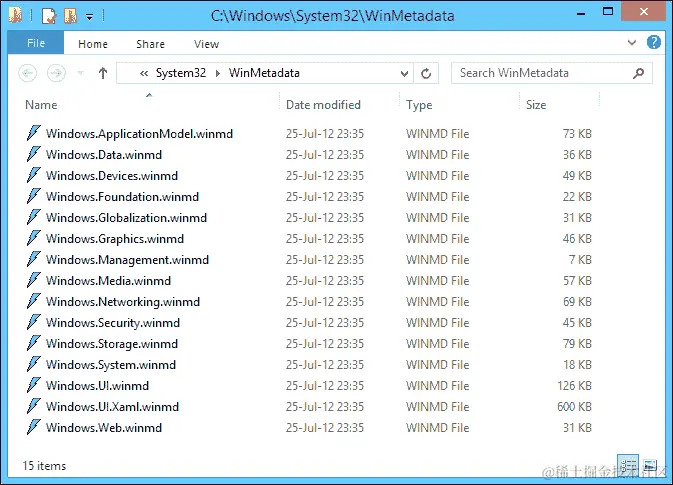Viewport: 673px width, 485px height.
Task: Open the Home ribbon tab
Action: coord(93,44)
